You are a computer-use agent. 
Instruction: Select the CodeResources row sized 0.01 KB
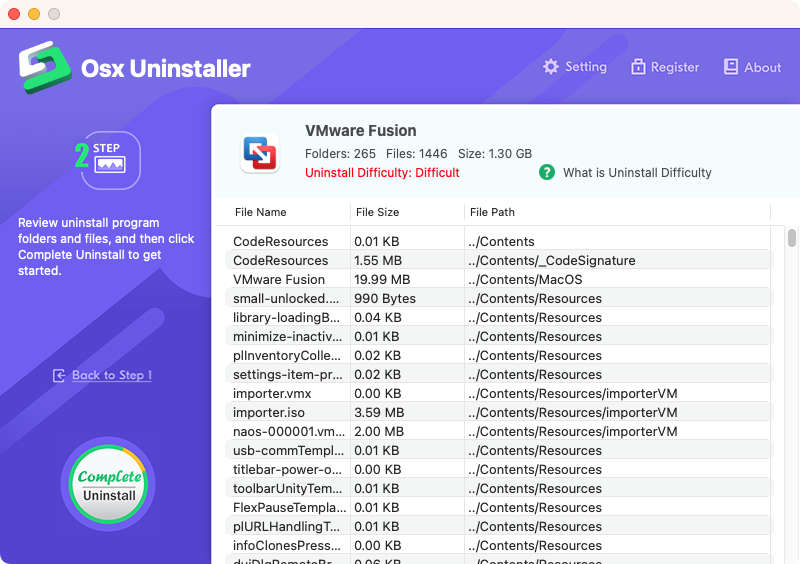(x=499, y=241)
